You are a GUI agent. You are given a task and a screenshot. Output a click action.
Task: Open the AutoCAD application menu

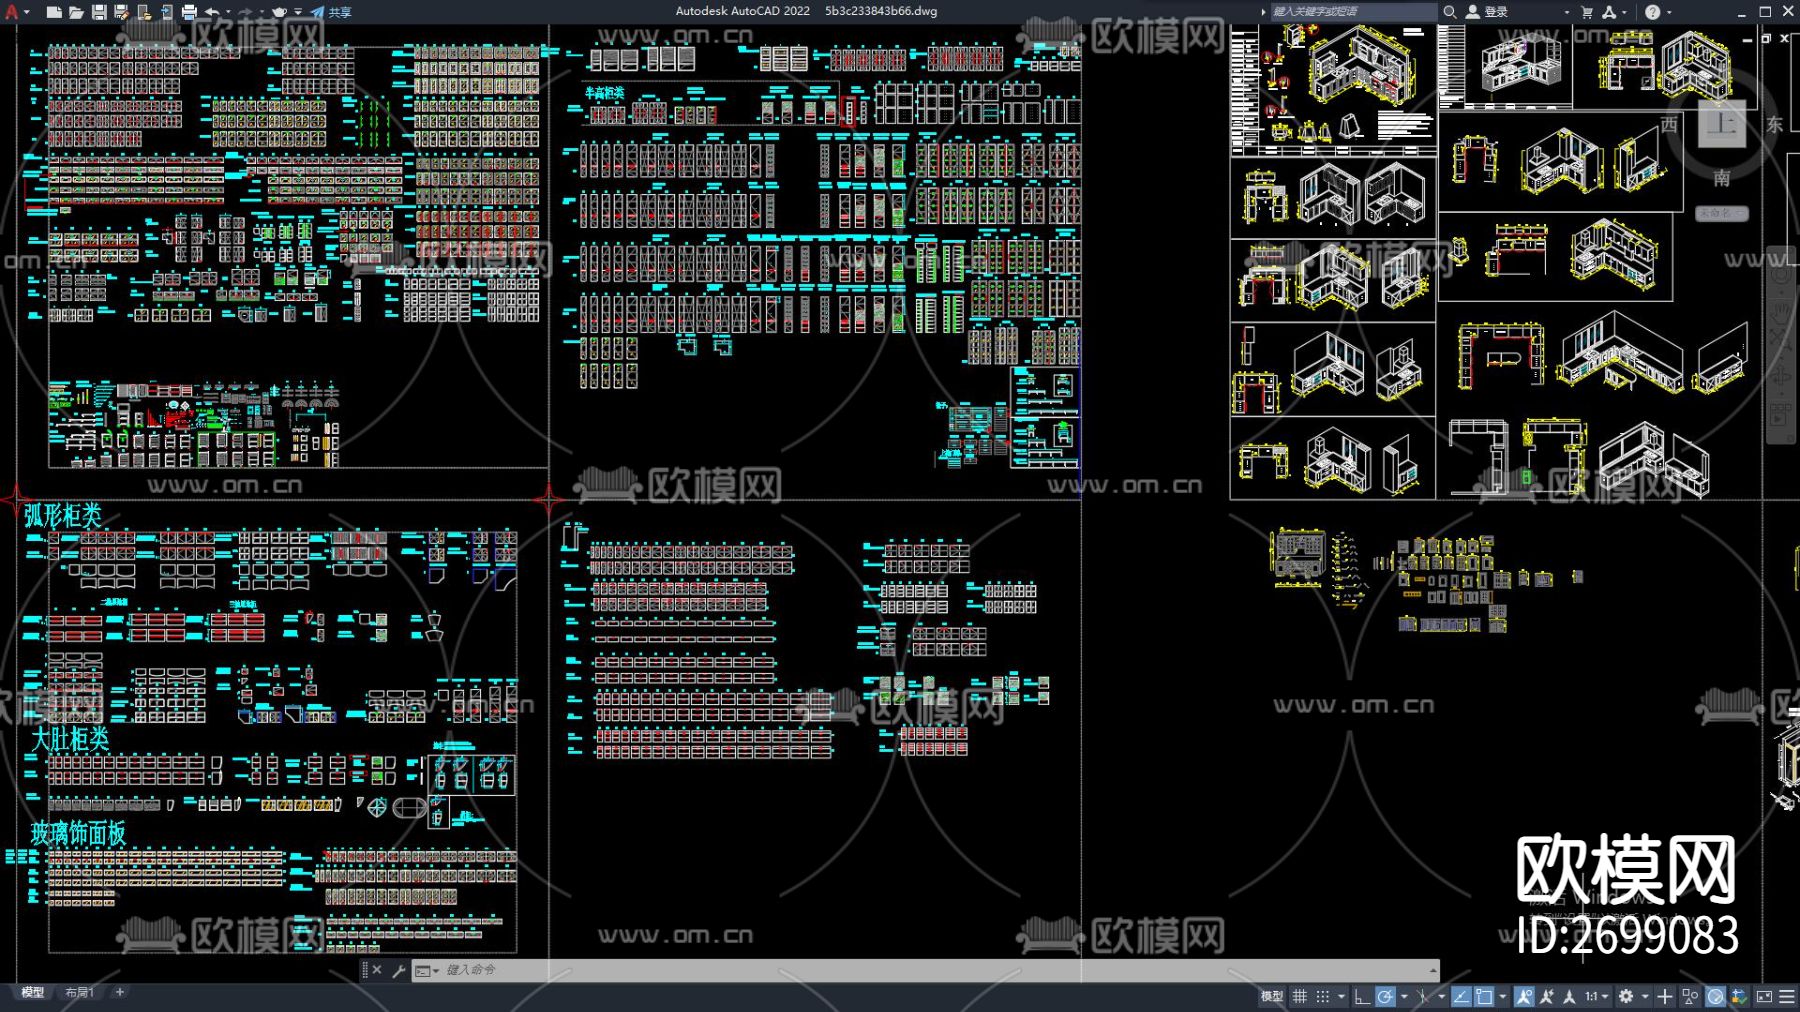[12, 12]
